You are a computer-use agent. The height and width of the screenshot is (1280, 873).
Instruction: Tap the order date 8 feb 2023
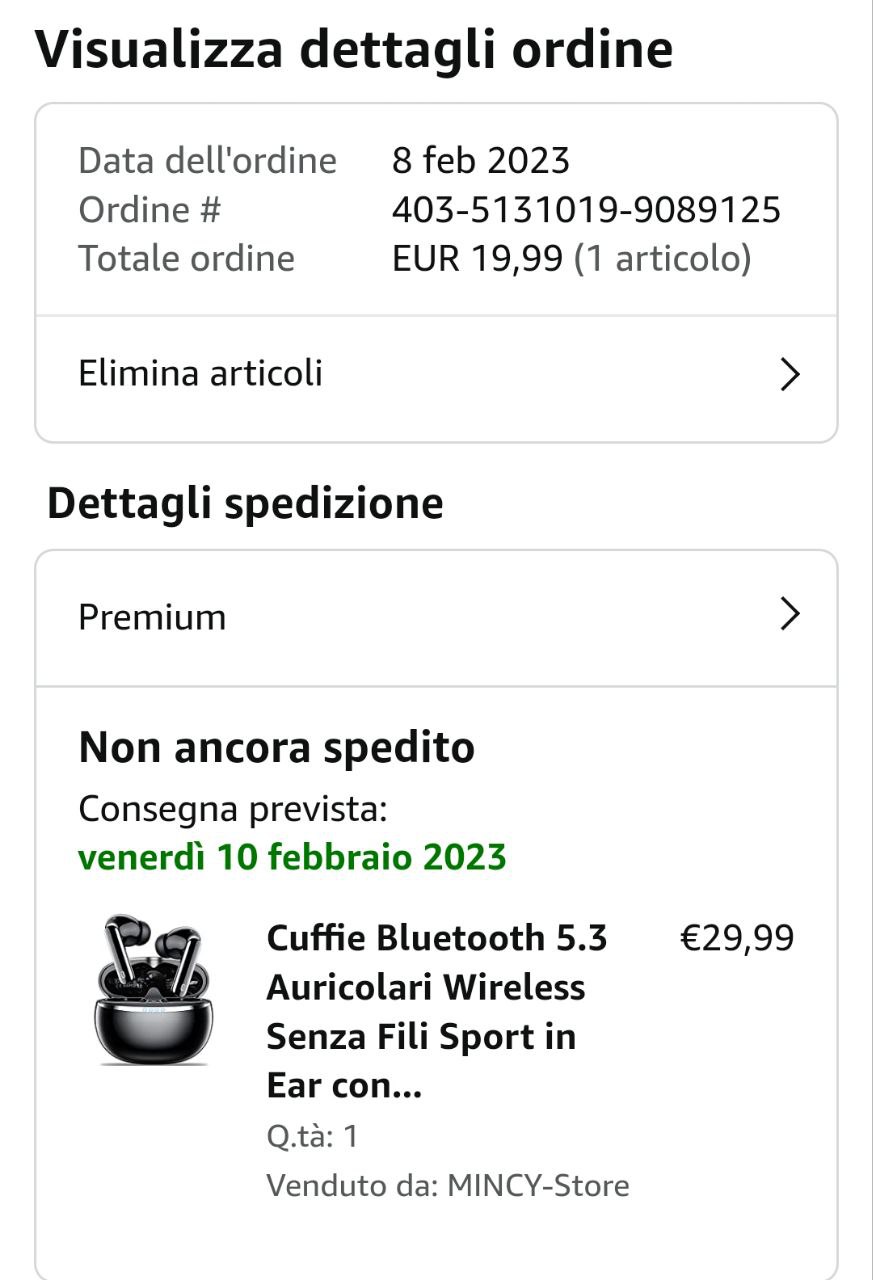click(481, 160)
